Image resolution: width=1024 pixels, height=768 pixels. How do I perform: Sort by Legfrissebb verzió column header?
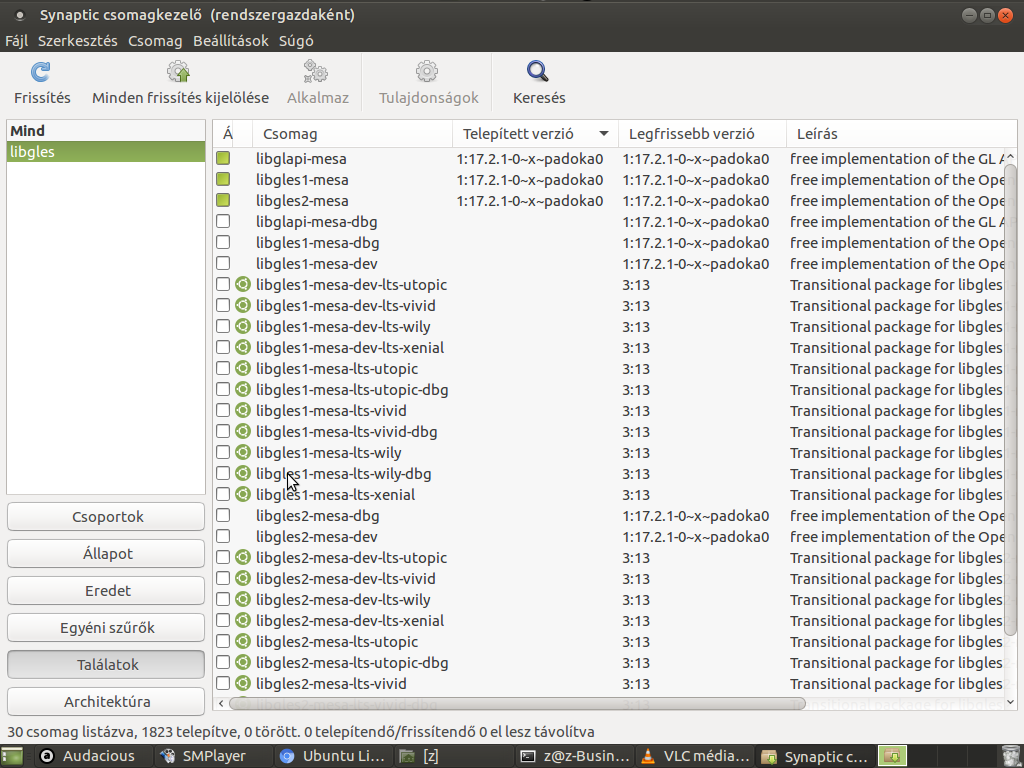702,134
